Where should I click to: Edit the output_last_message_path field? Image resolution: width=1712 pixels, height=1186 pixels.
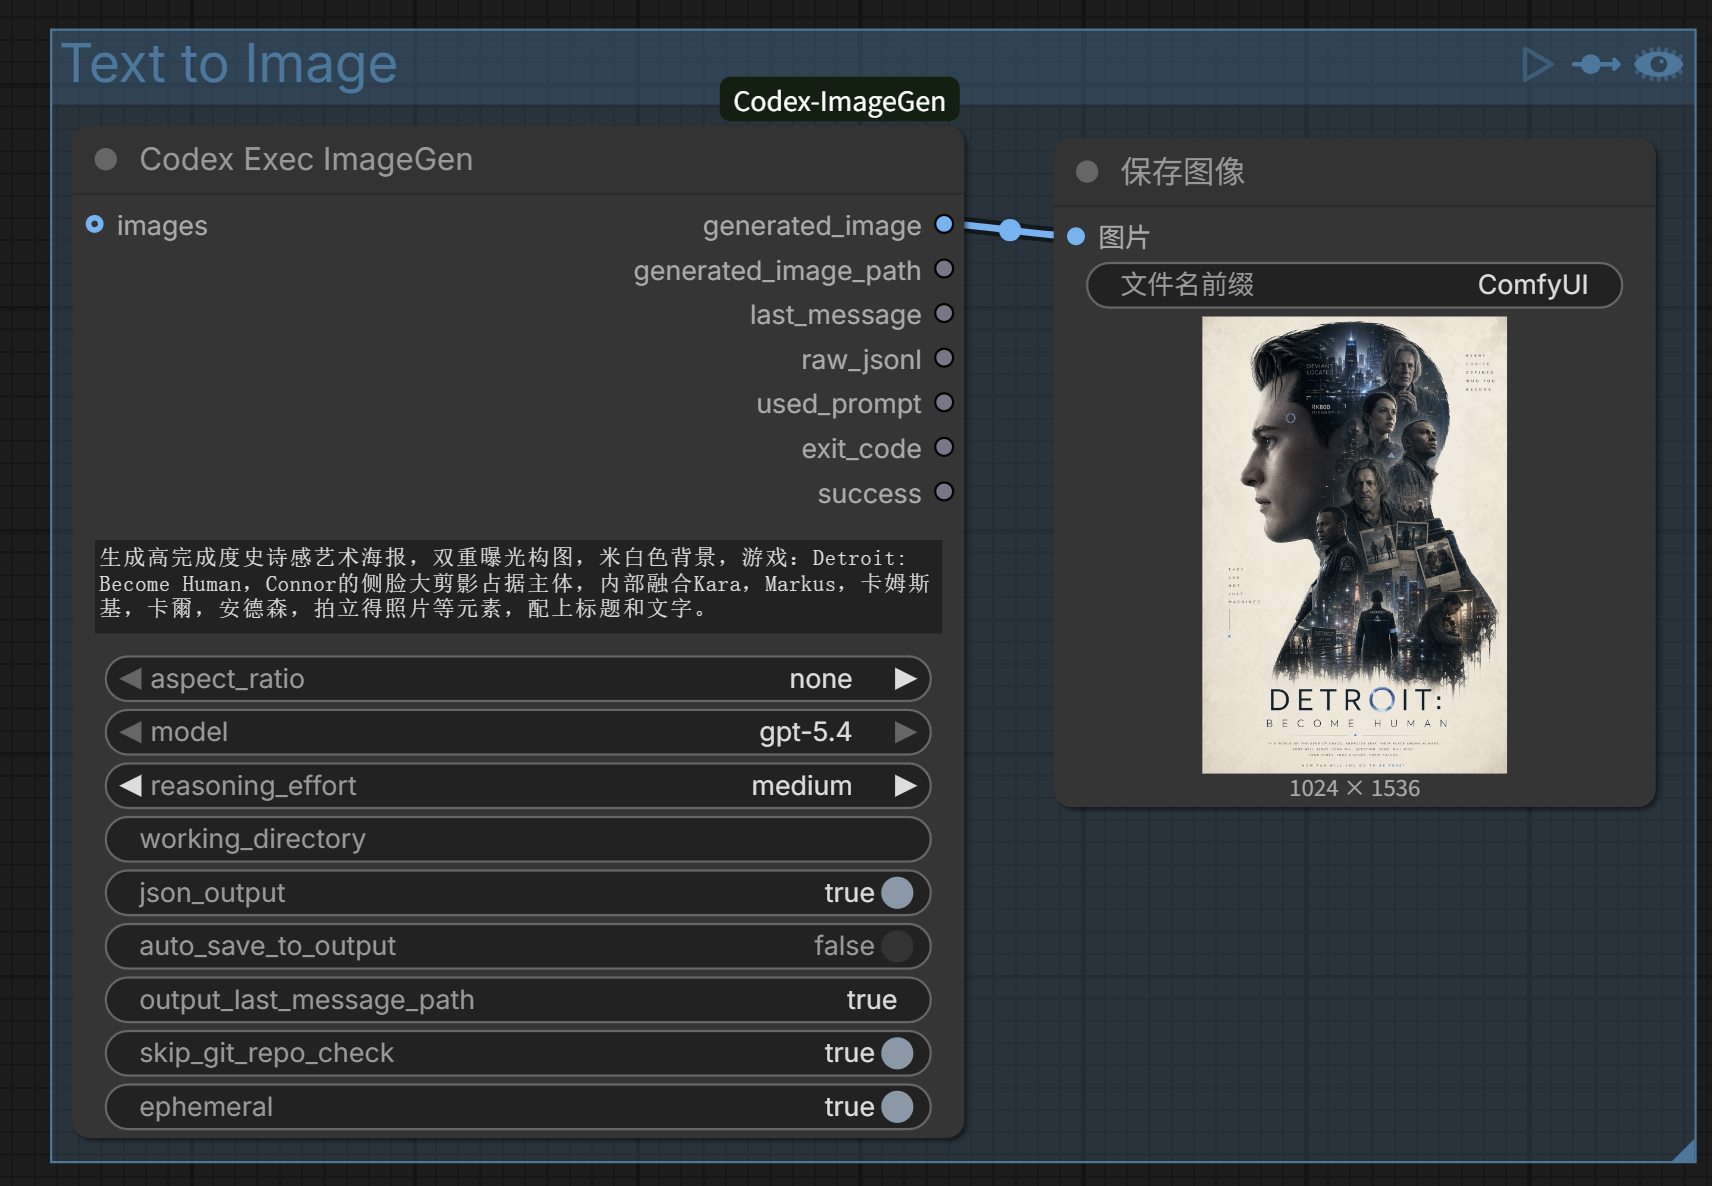click(518, 1000)
